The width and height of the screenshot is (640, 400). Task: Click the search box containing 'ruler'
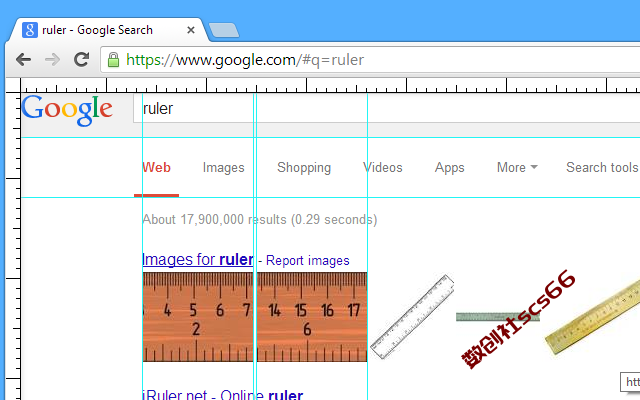click(x=386, y=109)
